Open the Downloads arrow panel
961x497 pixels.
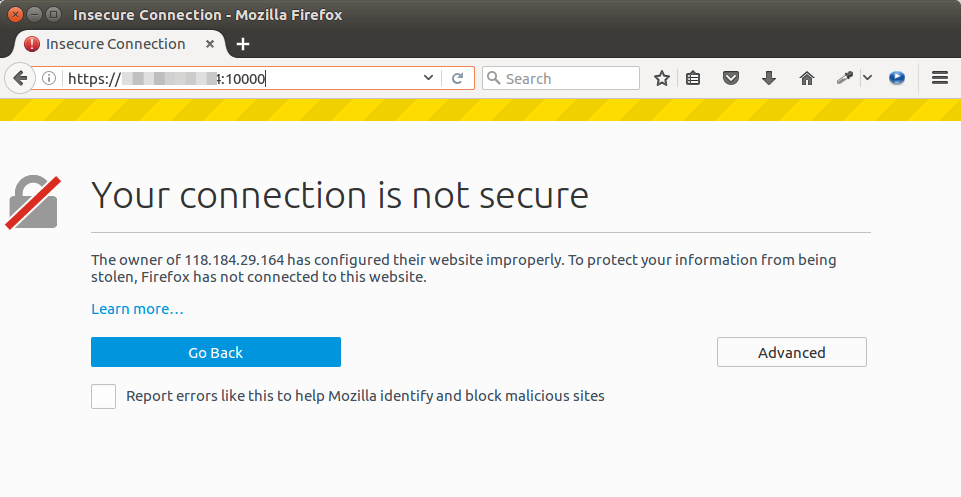coord(769,78)
